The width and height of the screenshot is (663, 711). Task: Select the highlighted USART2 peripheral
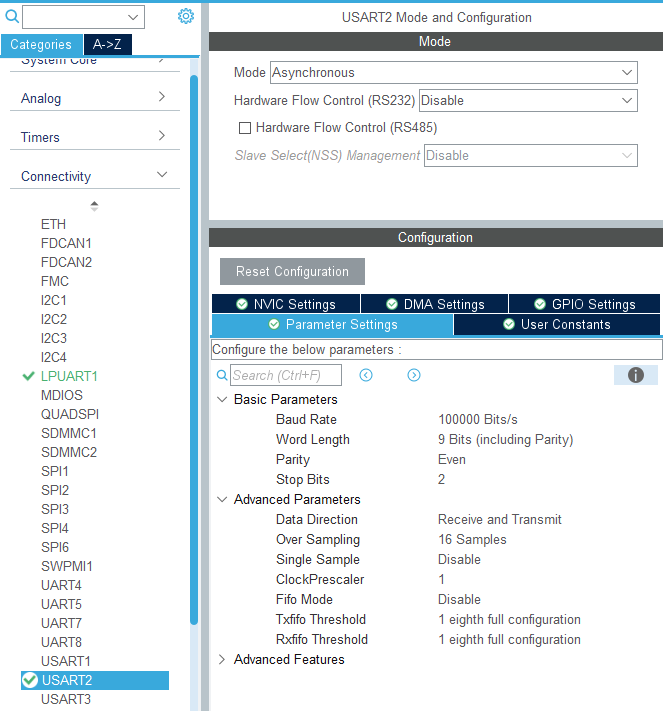(95, 680)
